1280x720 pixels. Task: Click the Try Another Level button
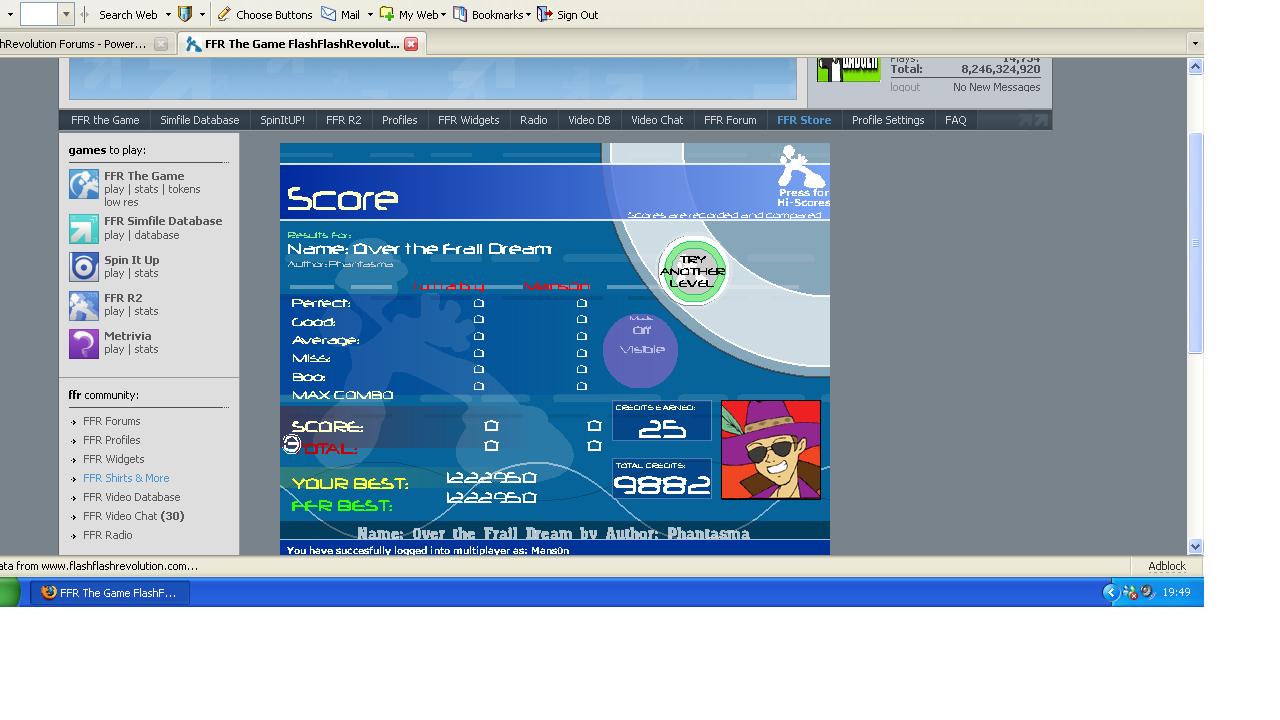click(x=692, y=271)
